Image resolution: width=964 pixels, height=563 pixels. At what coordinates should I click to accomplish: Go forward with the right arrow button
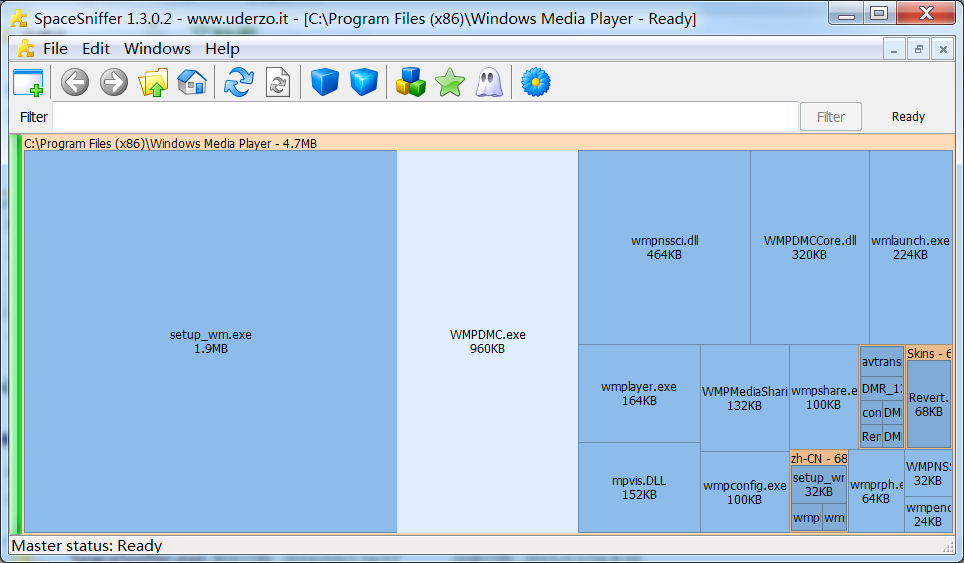coord(114,82)
